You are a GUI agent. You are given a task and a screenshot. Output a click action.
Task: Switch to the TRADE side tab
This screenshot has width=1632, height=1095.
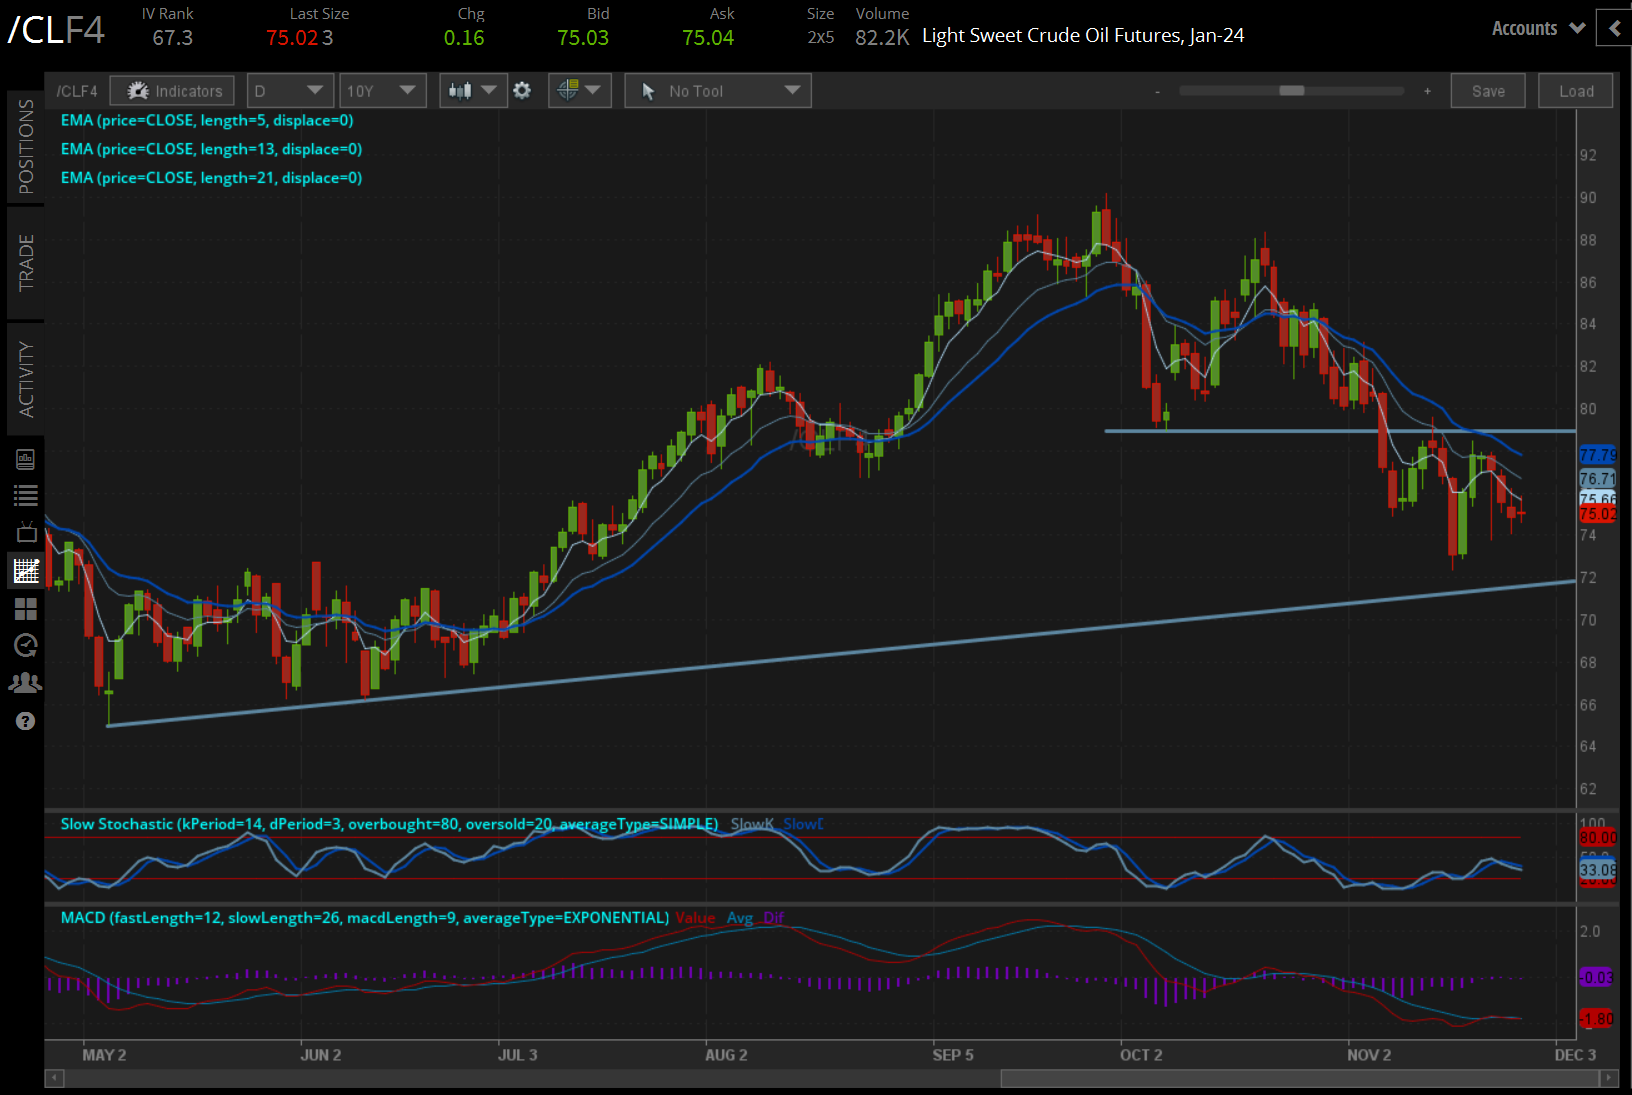click(x=26, y=263)
